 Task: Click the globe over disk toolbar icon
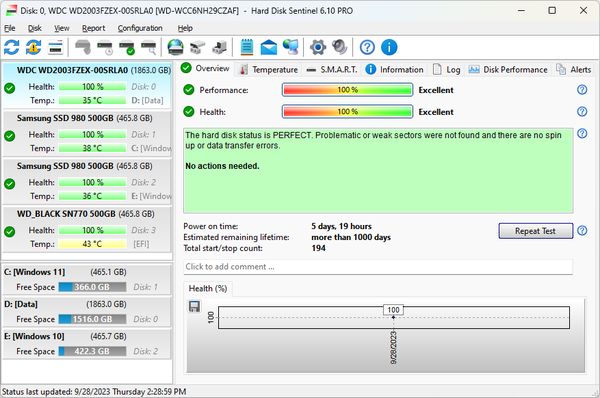176,47
